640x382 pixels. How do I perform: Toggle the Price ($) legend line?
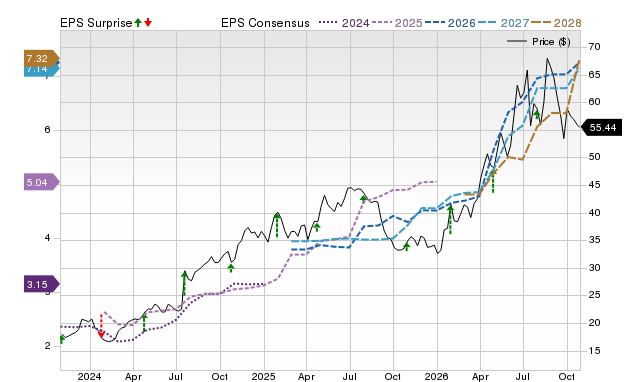[539, 42]
